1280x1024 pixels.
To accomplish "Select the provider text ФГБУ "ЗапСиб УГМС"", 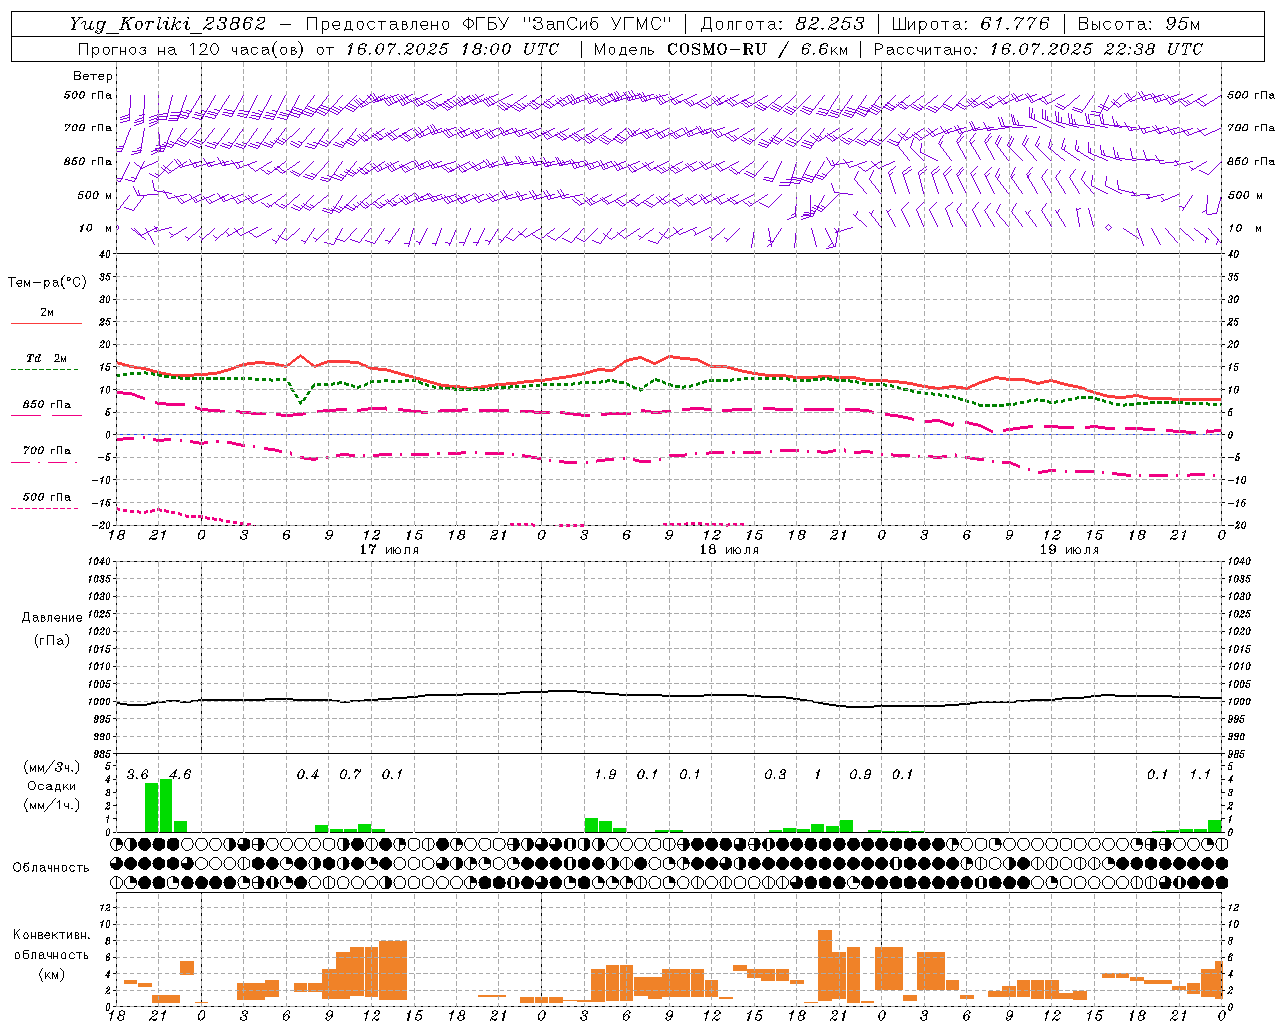I will [x=567, y=24].
